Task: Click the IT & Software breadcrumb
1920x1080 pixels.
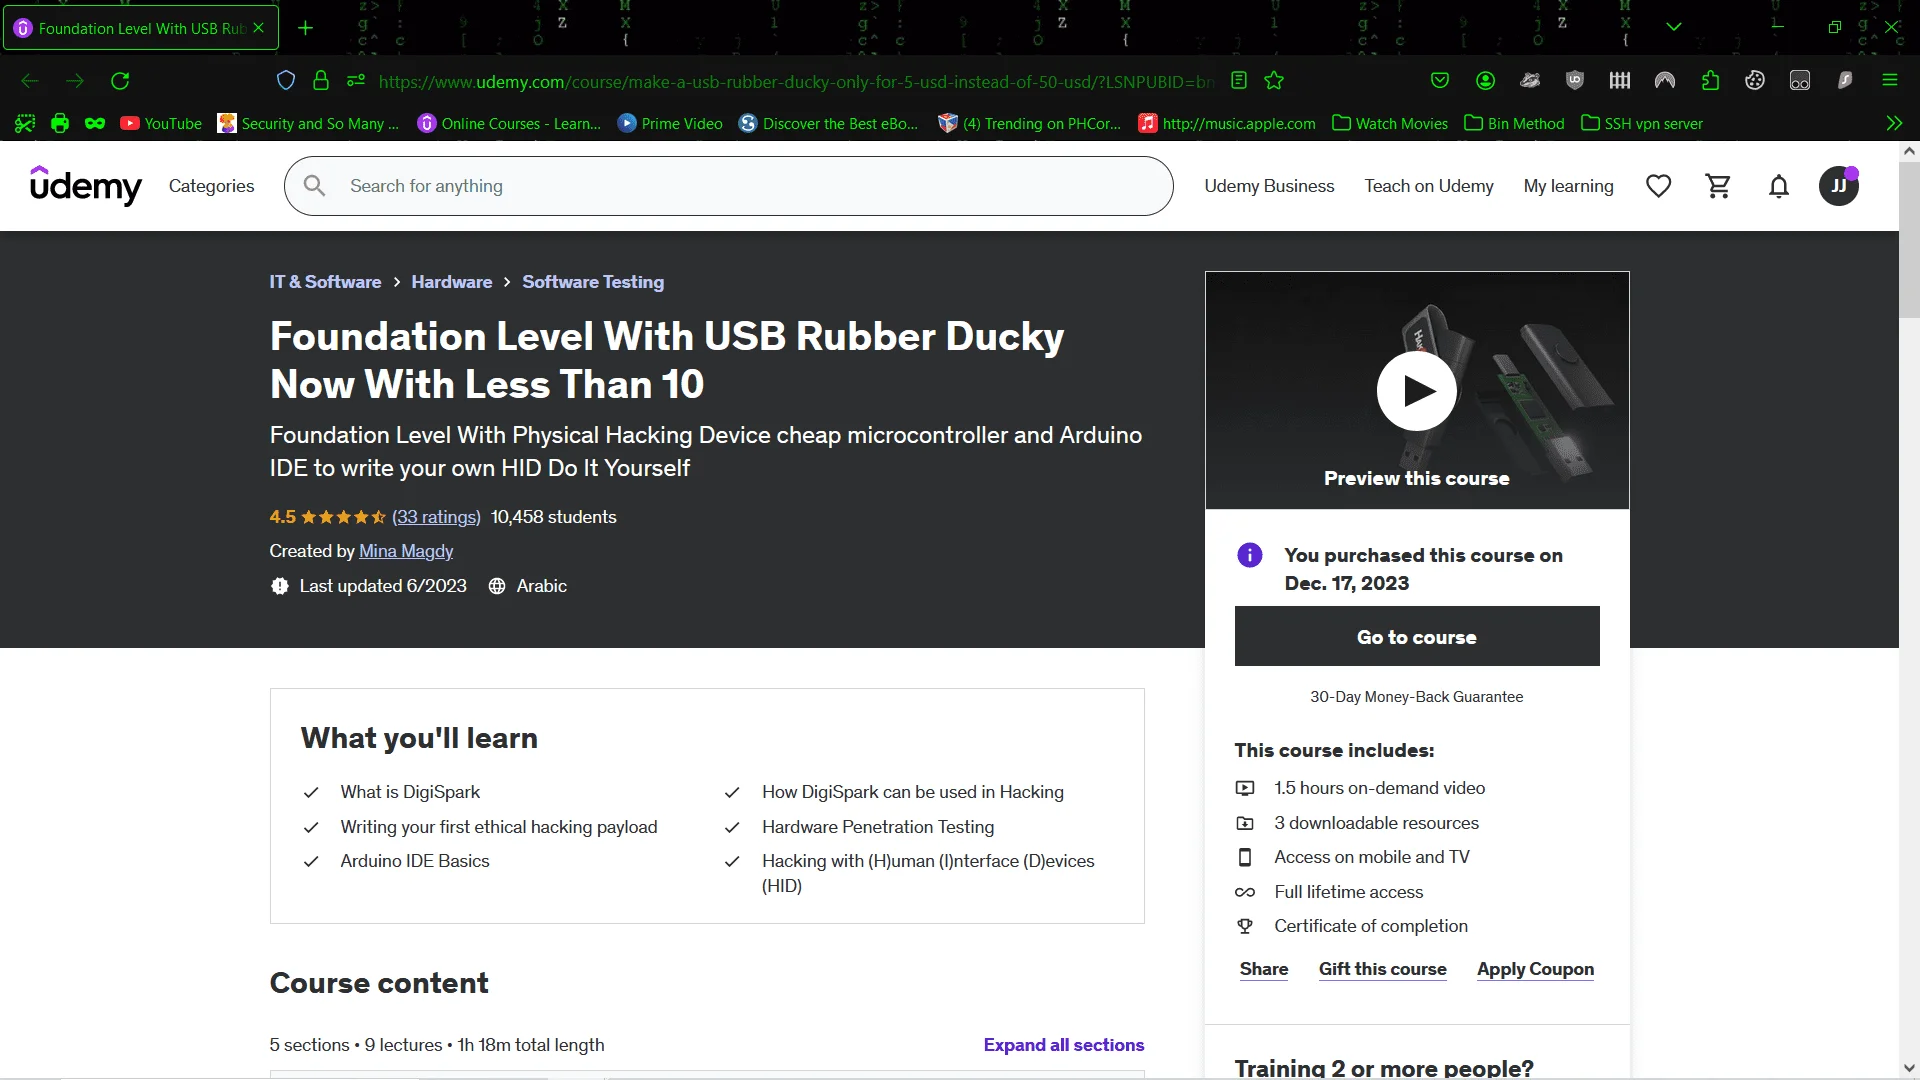Action: pos(325,282)
